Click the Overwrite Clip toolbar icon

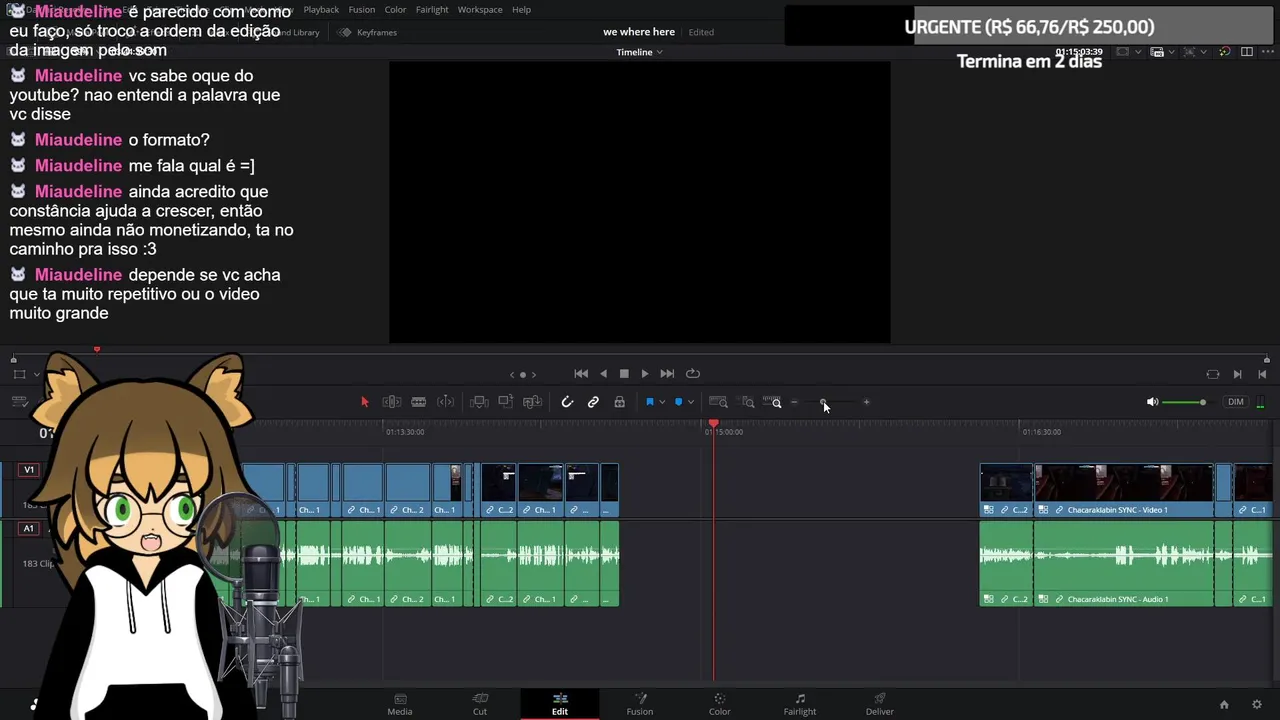coord(505,402)
